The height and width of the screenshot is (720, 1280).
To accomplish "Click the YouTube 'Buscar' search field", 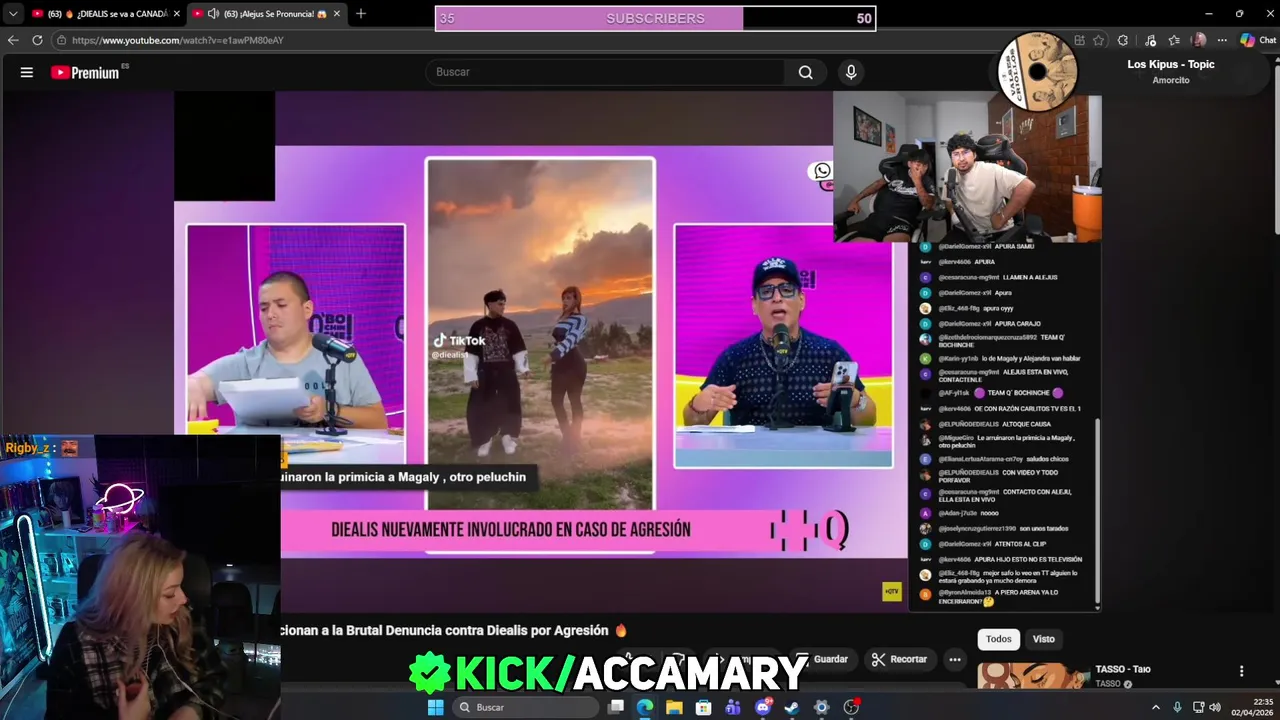I will tap(605, 72).
